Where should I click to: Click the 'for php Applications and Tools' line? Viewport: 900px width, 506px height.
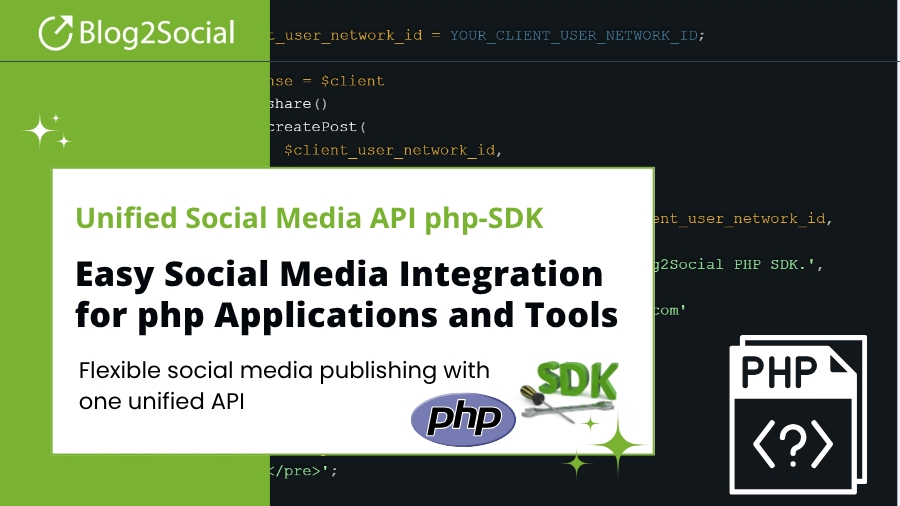click(347, 315)
